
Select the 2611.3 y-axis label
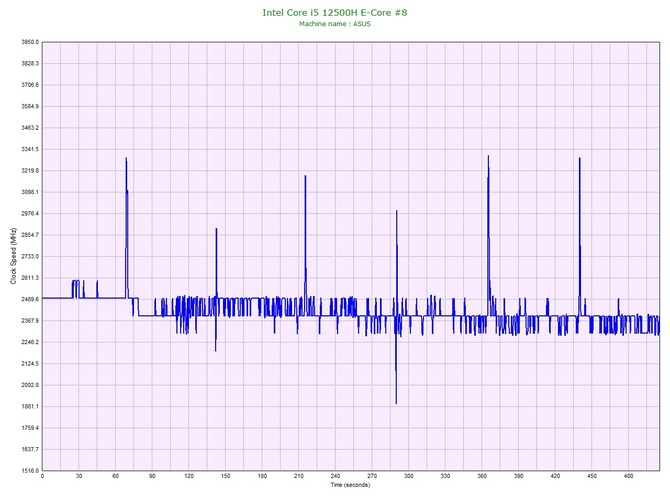coord(30,278)
